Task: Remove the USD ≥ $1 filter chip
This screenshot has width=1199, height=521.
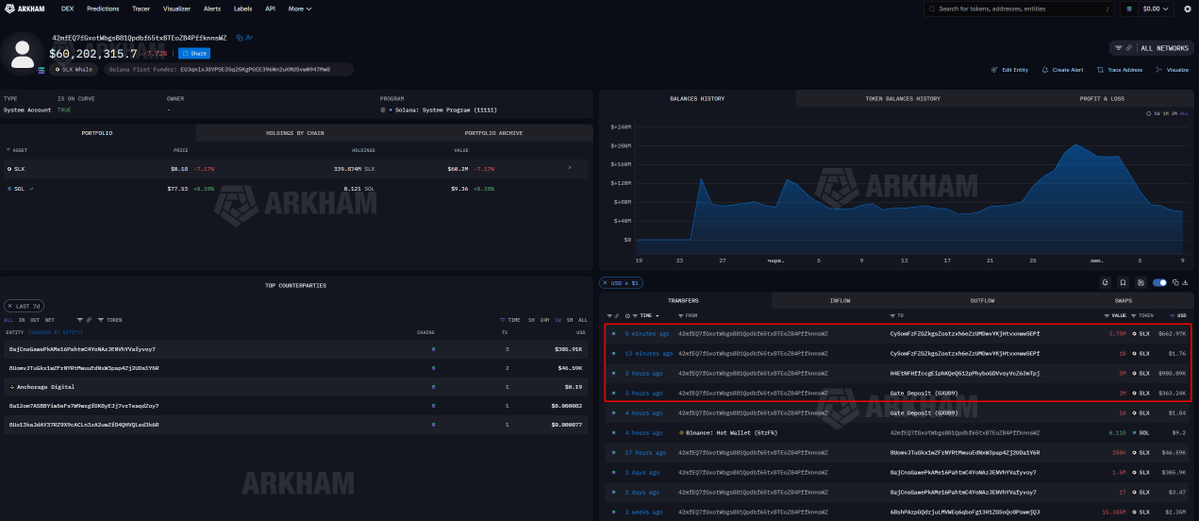Action: [605, 283]
